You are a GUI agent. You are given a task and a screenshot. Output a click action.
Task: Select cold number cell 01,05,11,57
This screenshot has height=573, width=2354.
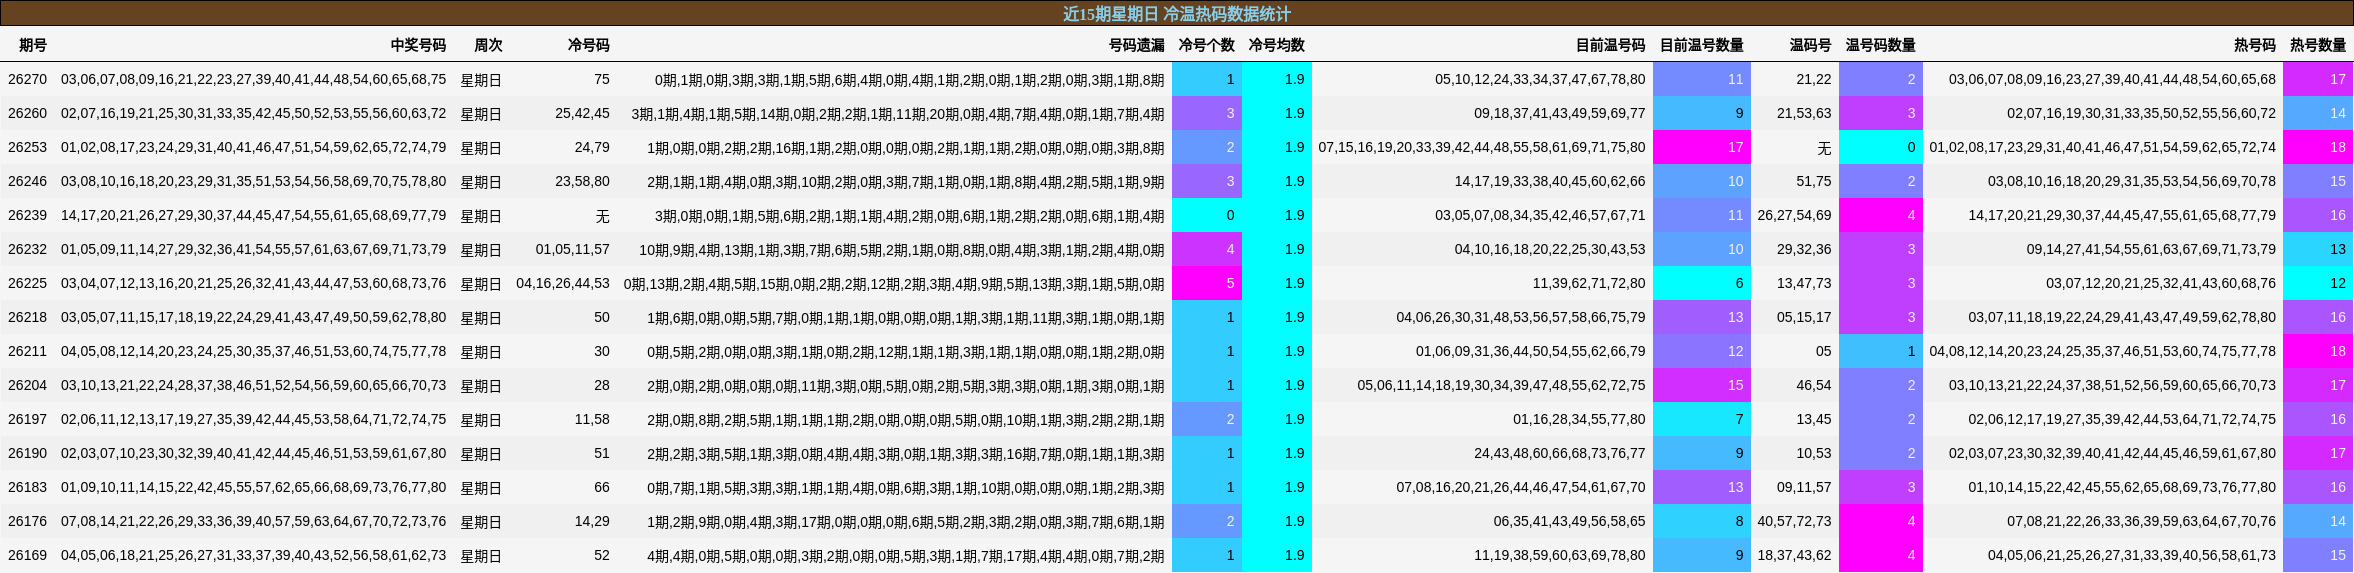pos(572,249)
